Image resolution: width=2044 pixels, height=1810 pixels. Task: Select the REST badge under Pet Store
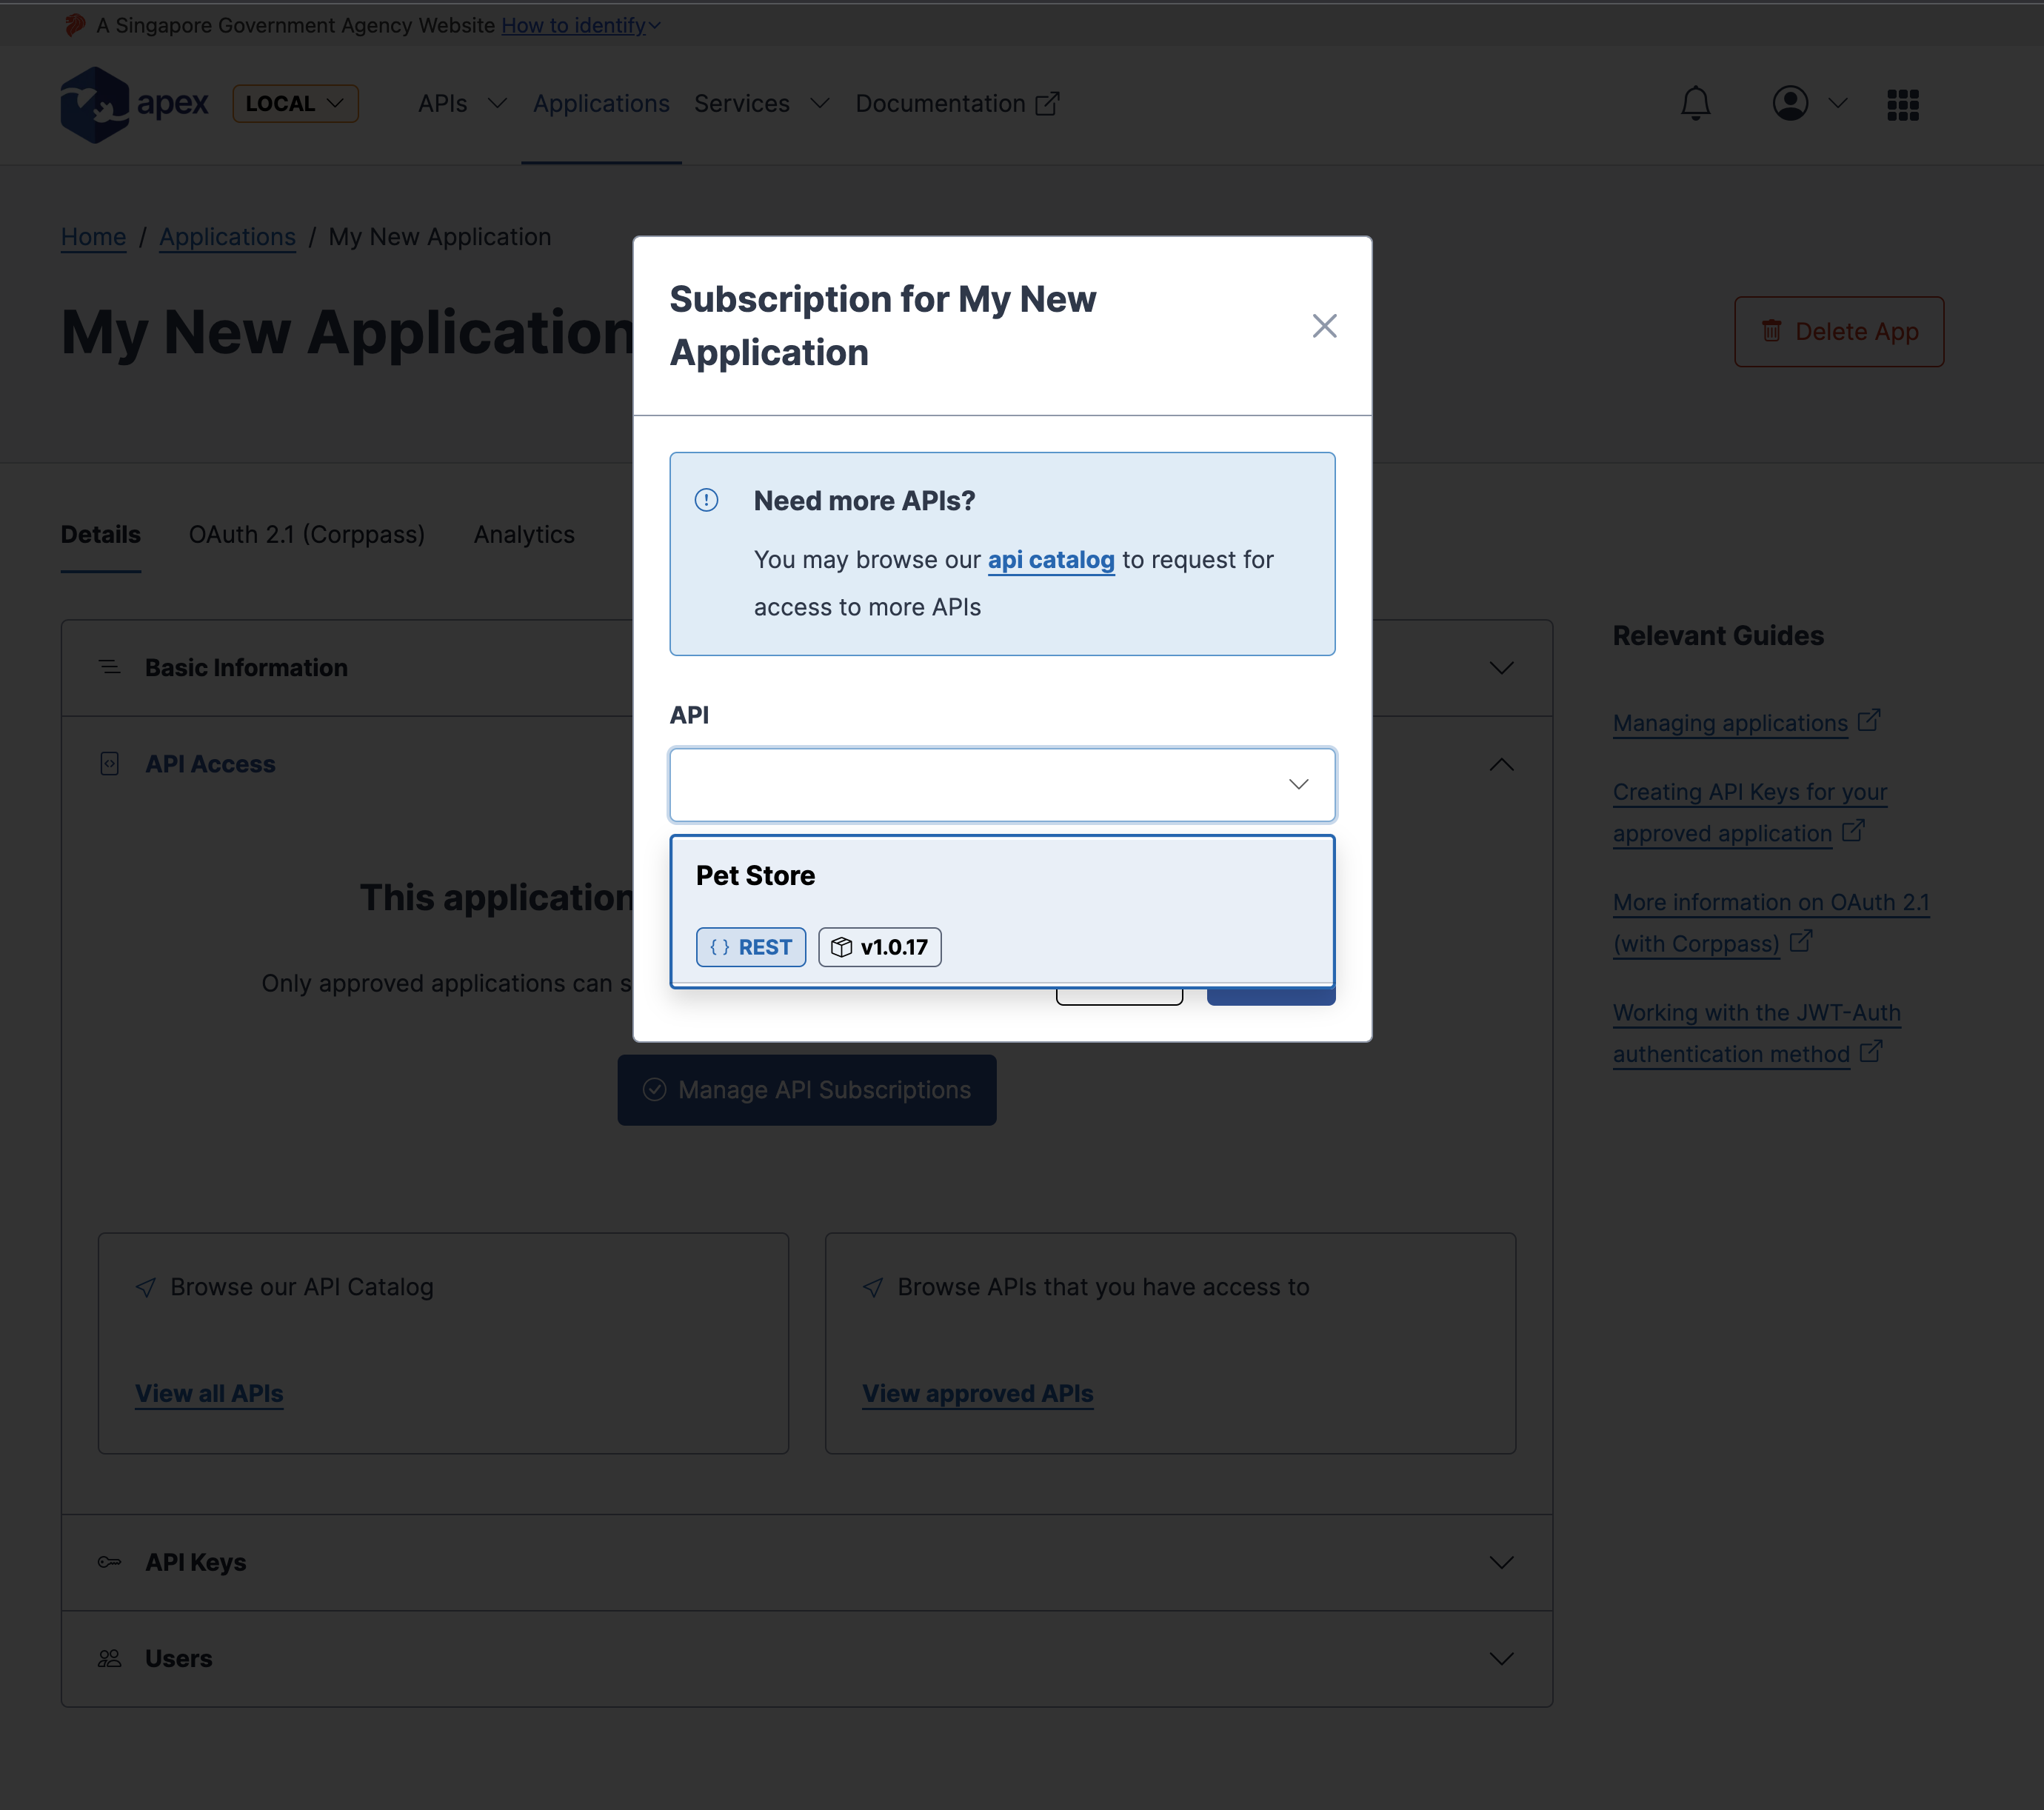tap(750, 946)
